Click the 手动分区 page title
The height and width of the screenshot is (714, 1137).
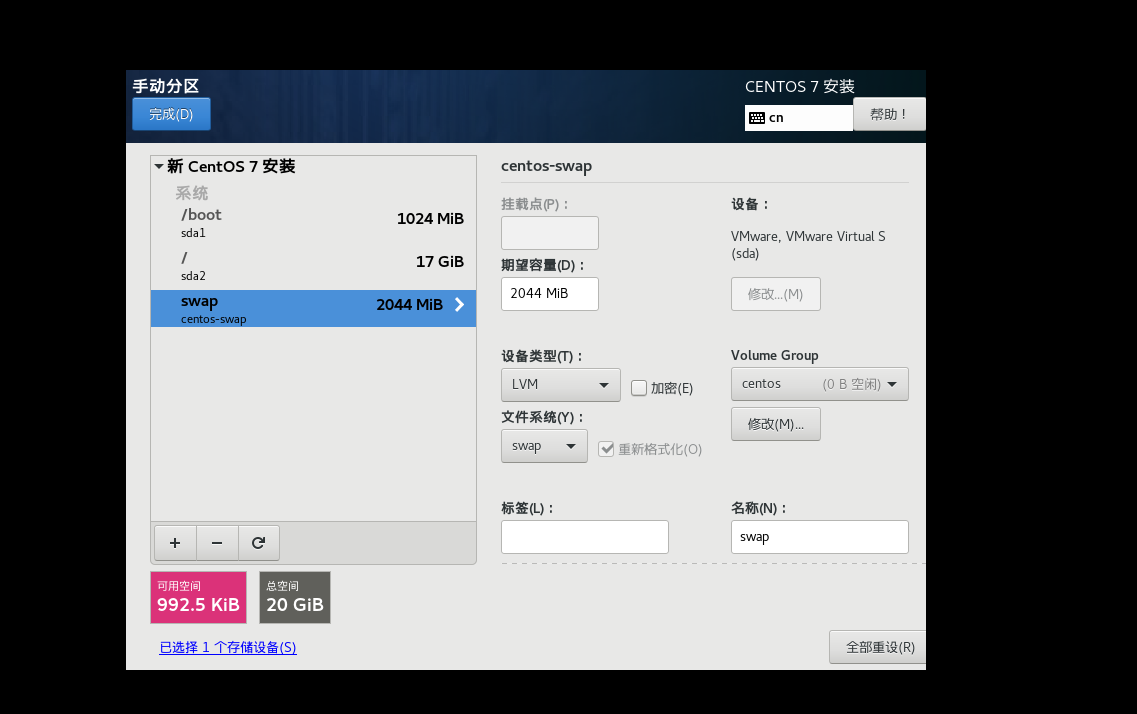166,86
